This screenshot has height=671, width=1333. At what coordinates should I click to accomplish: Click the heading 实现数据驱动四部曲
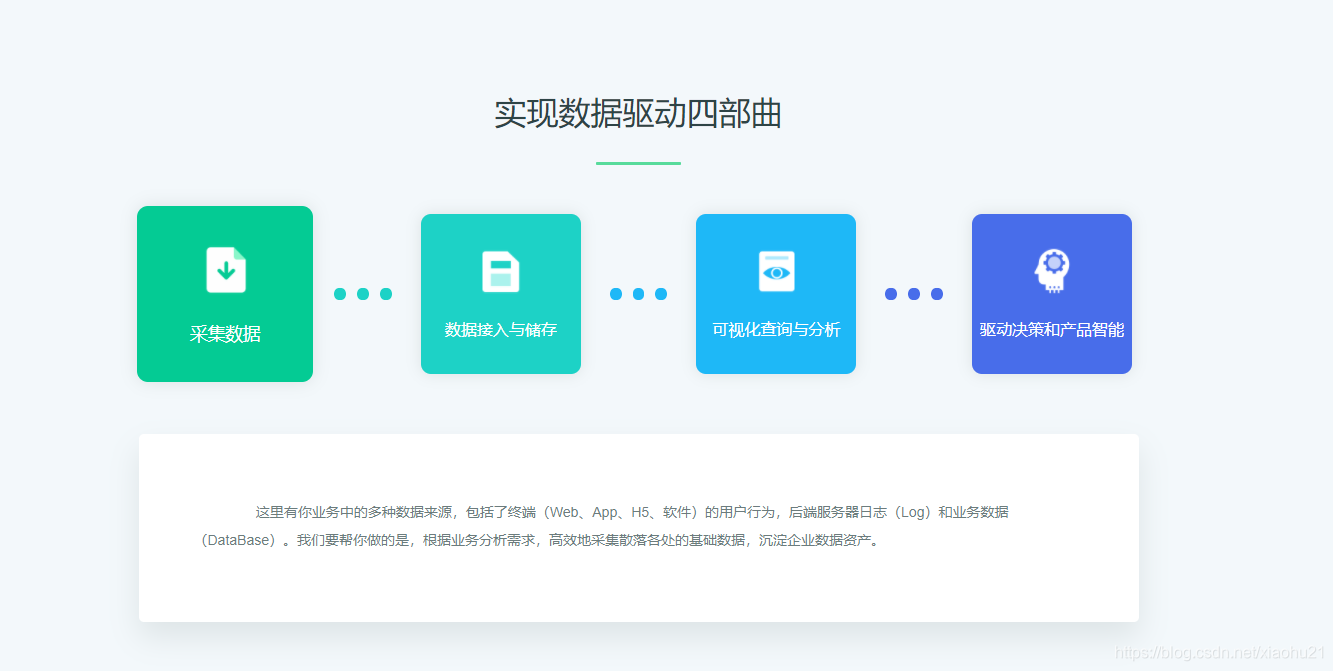click(639, 115)
